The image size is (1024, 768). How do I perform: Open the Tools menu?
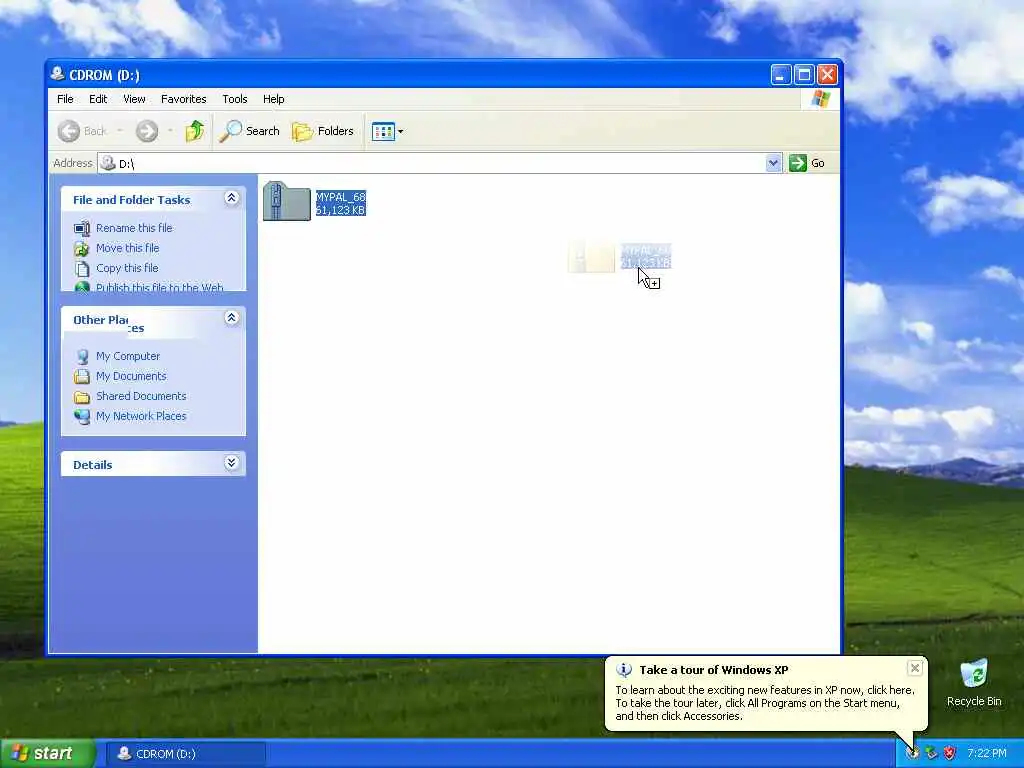pos(234,99)
